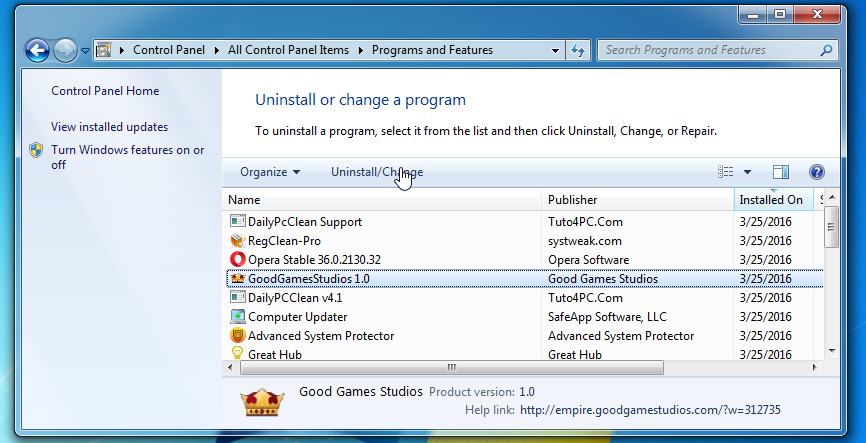The width and height of the screenshot is (866, 443).
Task: Select the Opera Stable icon
Action: pyautogui.click(x=237, y=260)
